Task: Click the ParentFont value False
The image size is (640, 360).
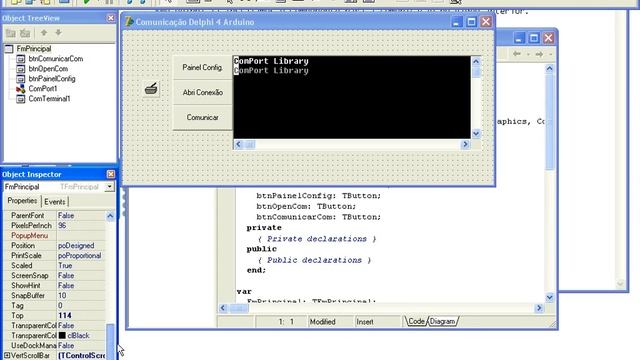Action: click(x=66, y=216)
